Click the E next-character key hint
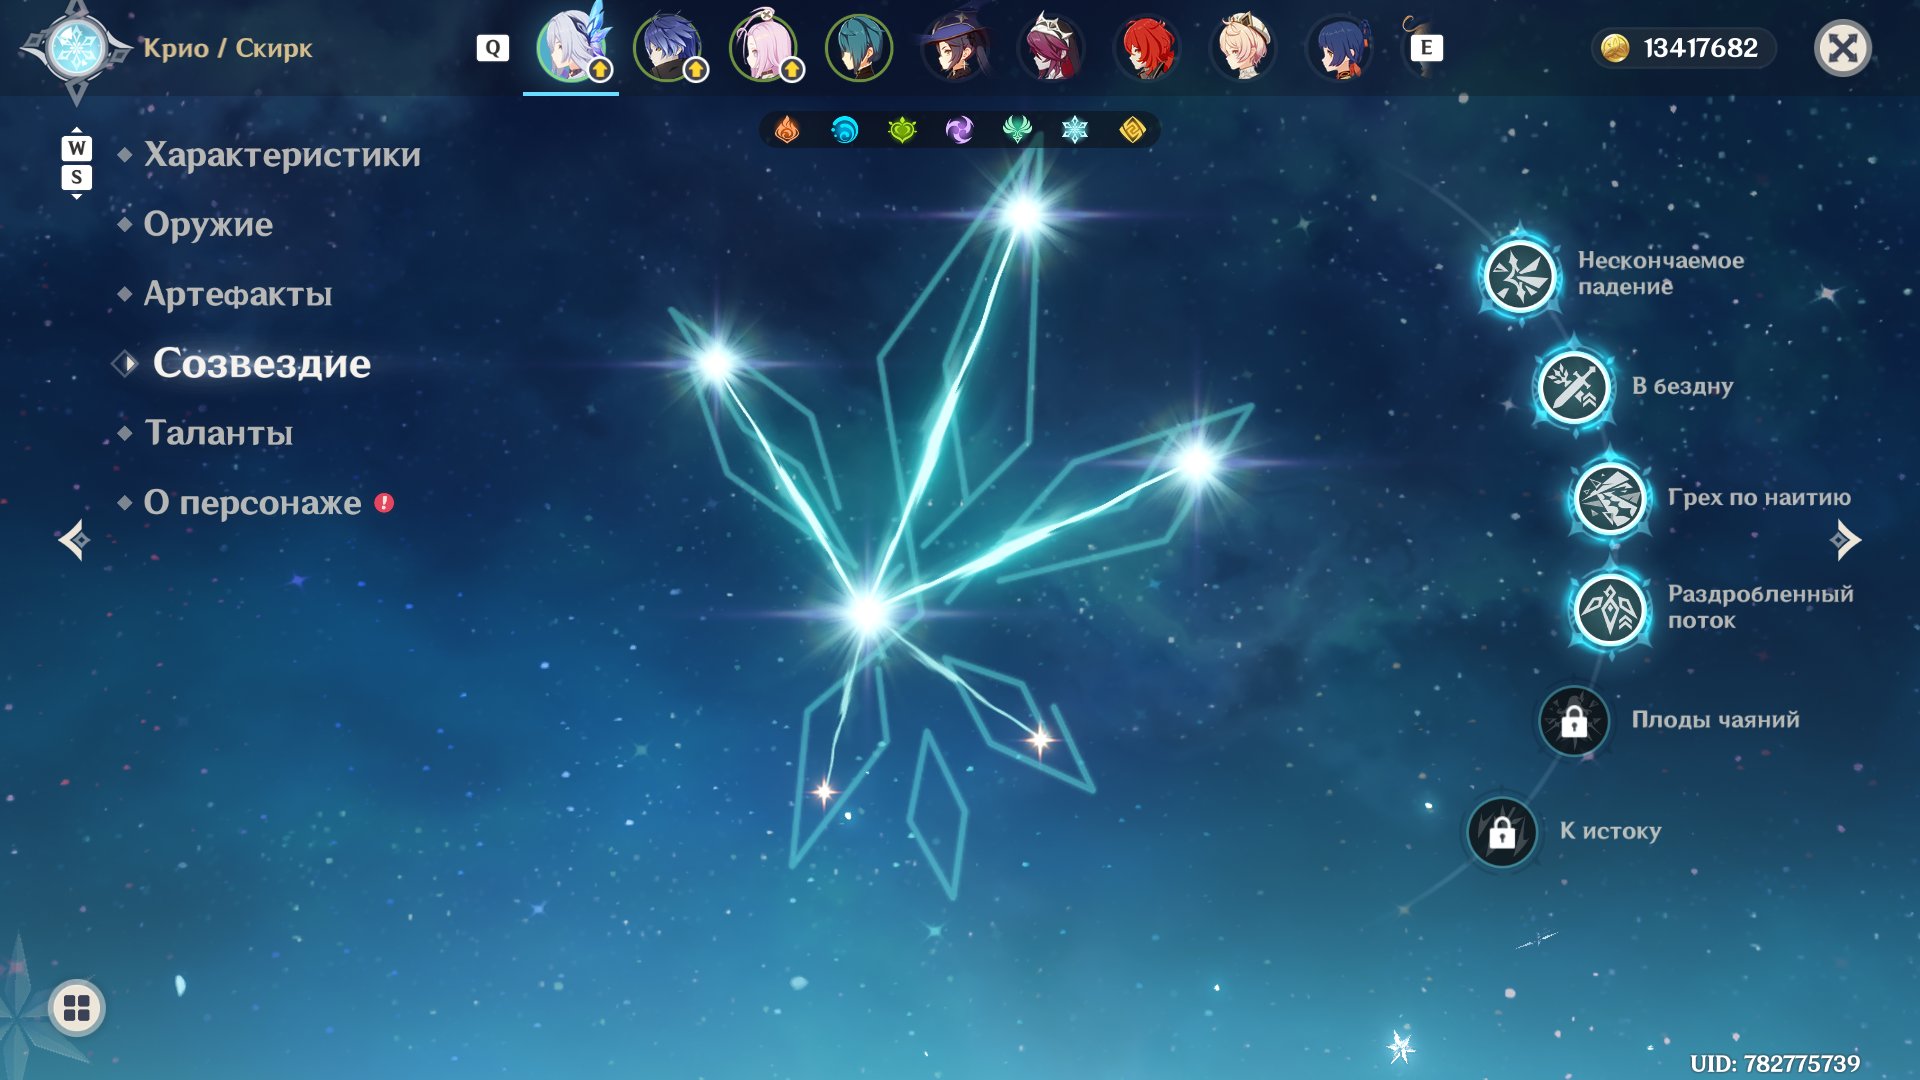Screen dimensions: 1920x1080 click(1426, 48)
